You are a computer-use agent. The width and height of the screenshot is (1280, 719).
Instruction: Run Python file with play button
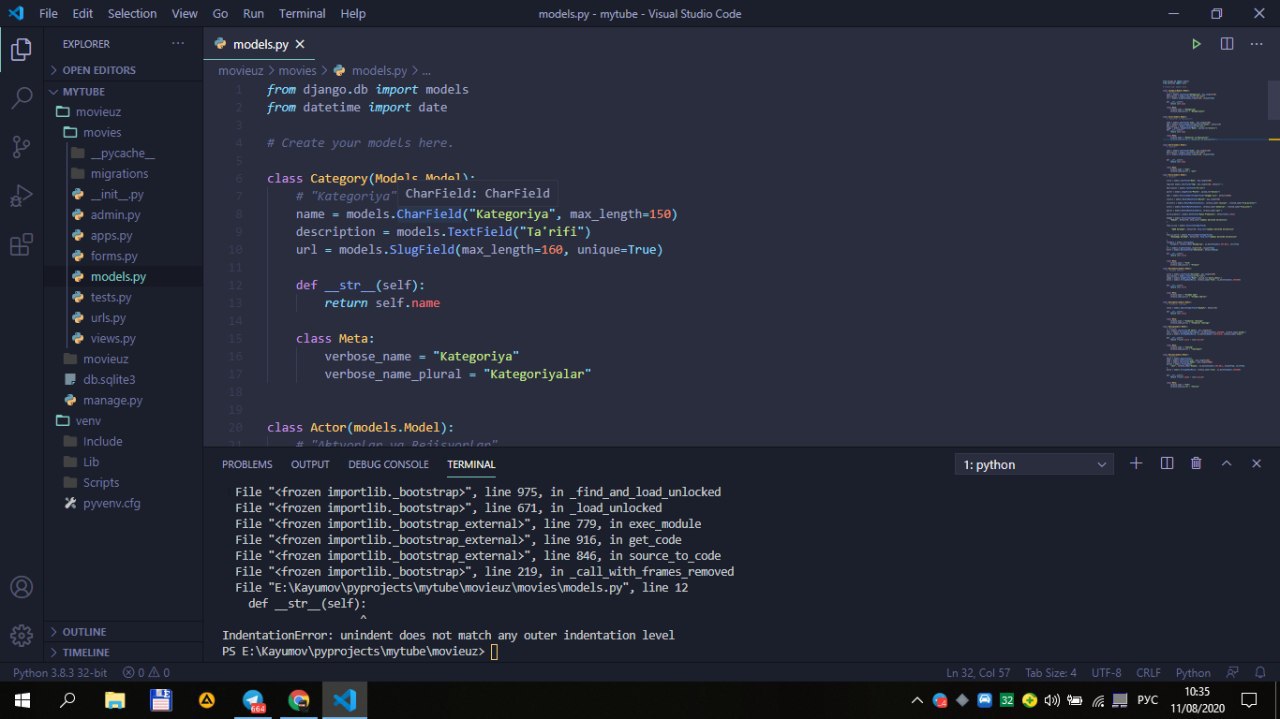click(x=1196, y=44)
